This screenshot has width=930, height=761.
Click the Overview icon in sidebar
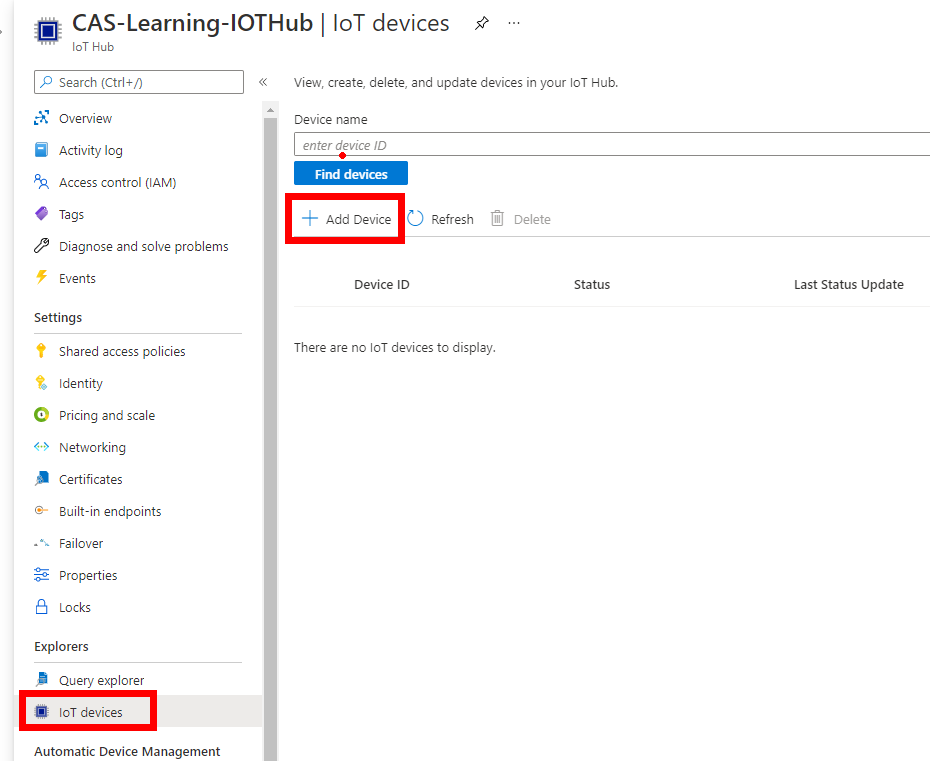[42, 118]
